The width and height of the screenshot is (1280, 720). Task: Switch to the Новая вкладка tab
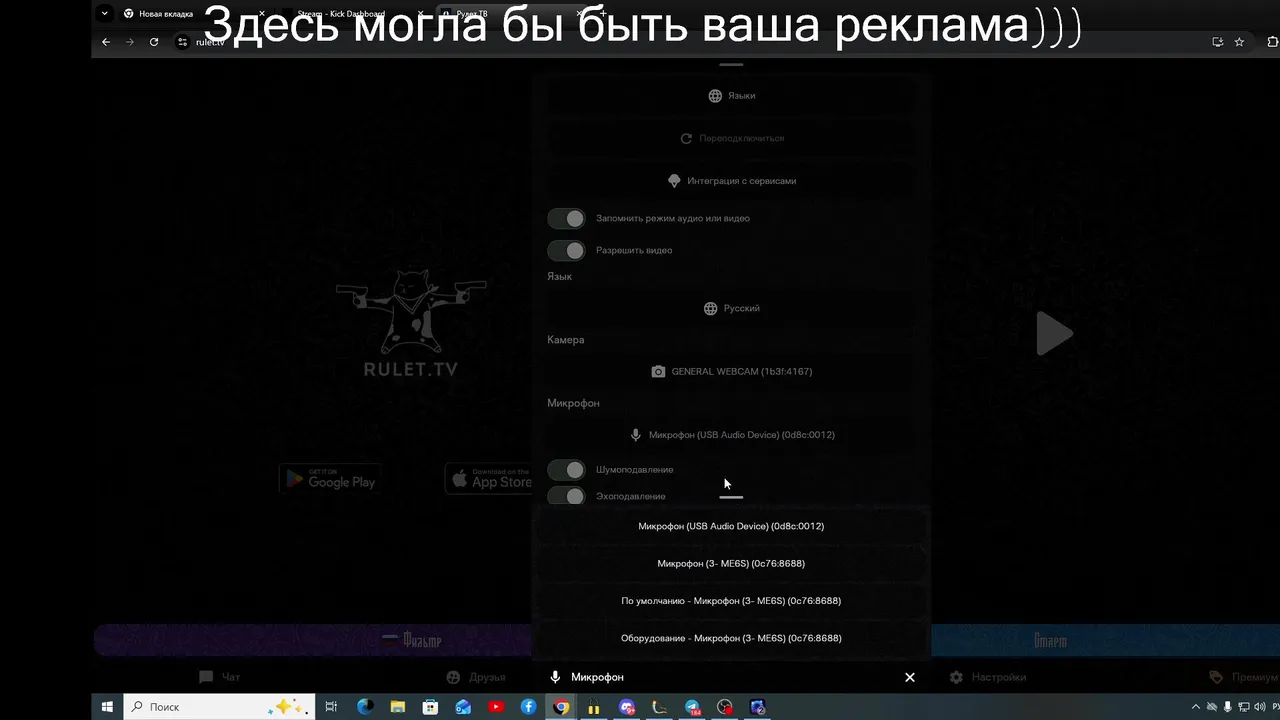(x=192, y=14)
